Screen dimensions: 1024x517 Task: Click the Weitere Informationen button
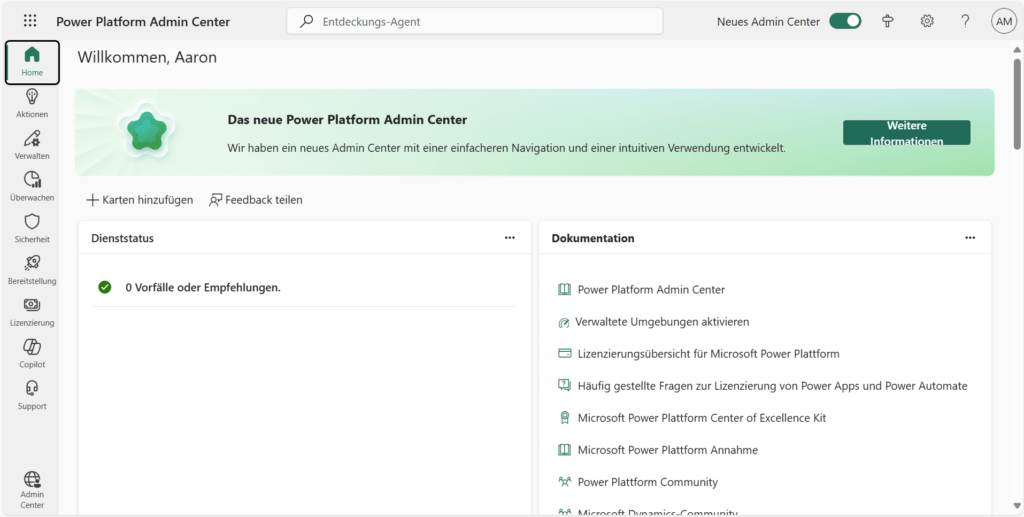(906, 133)
